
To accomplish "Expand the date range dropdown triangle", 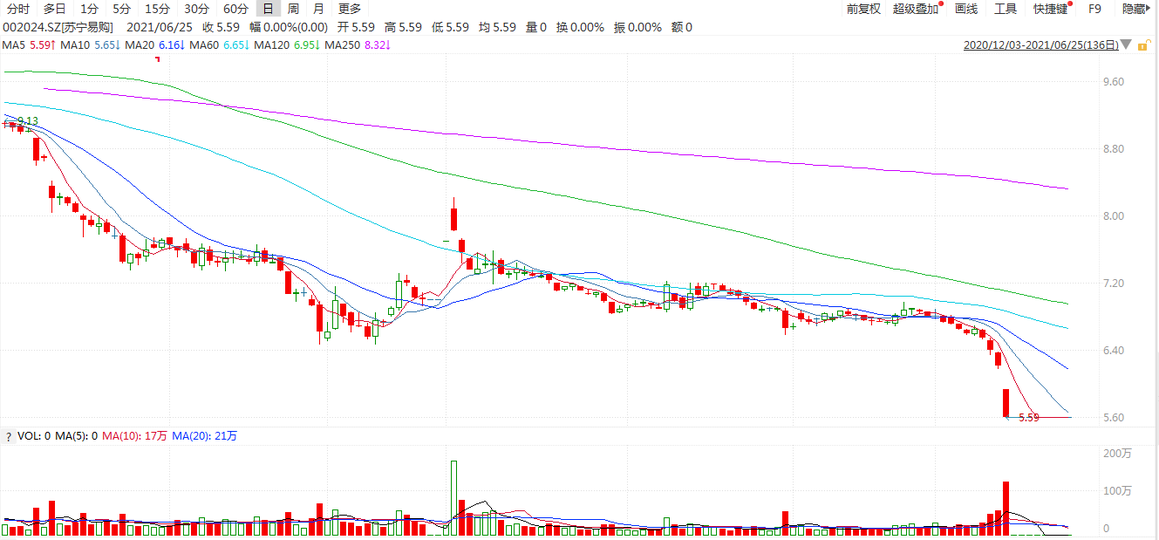I will [1127, 46].
